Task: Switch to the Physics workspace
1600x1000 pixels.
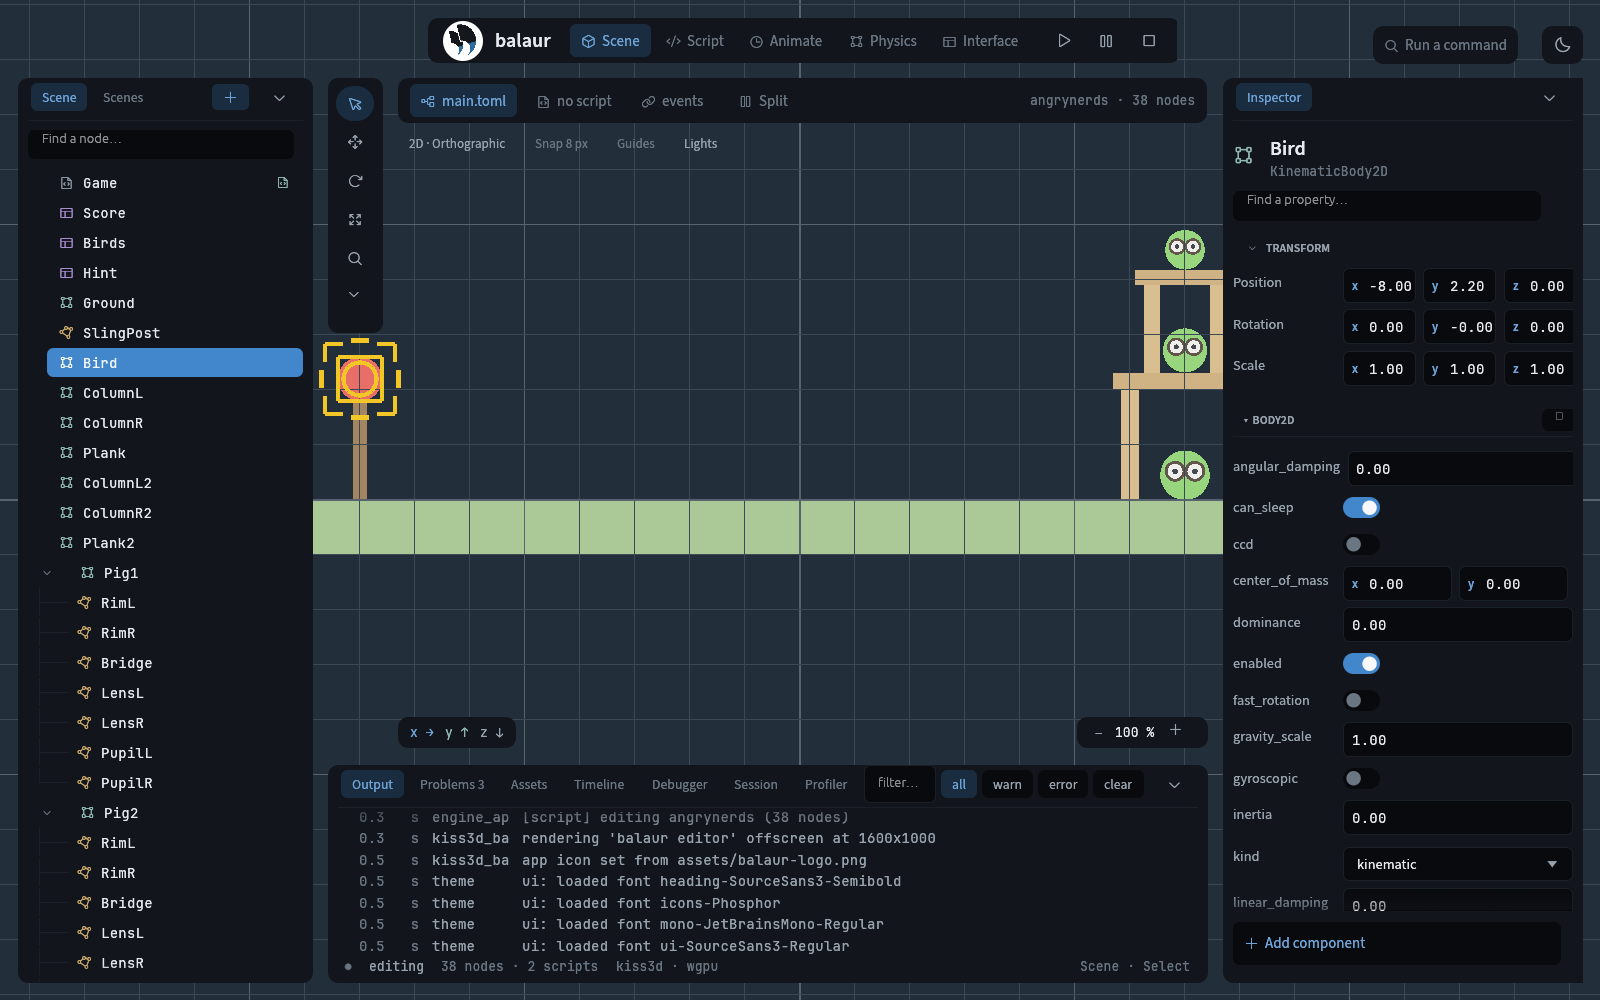Action: point(883,41)
